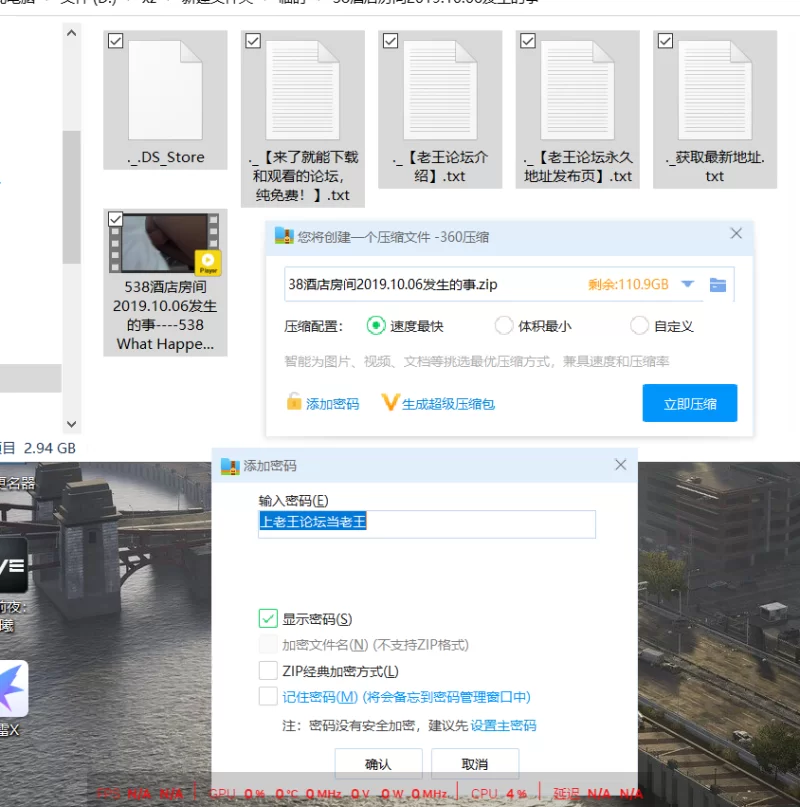Click the CPU 4% overlay reading
The height and width of the screenshot is (807, 800).
pyautogui.click(x=499, y=794)
